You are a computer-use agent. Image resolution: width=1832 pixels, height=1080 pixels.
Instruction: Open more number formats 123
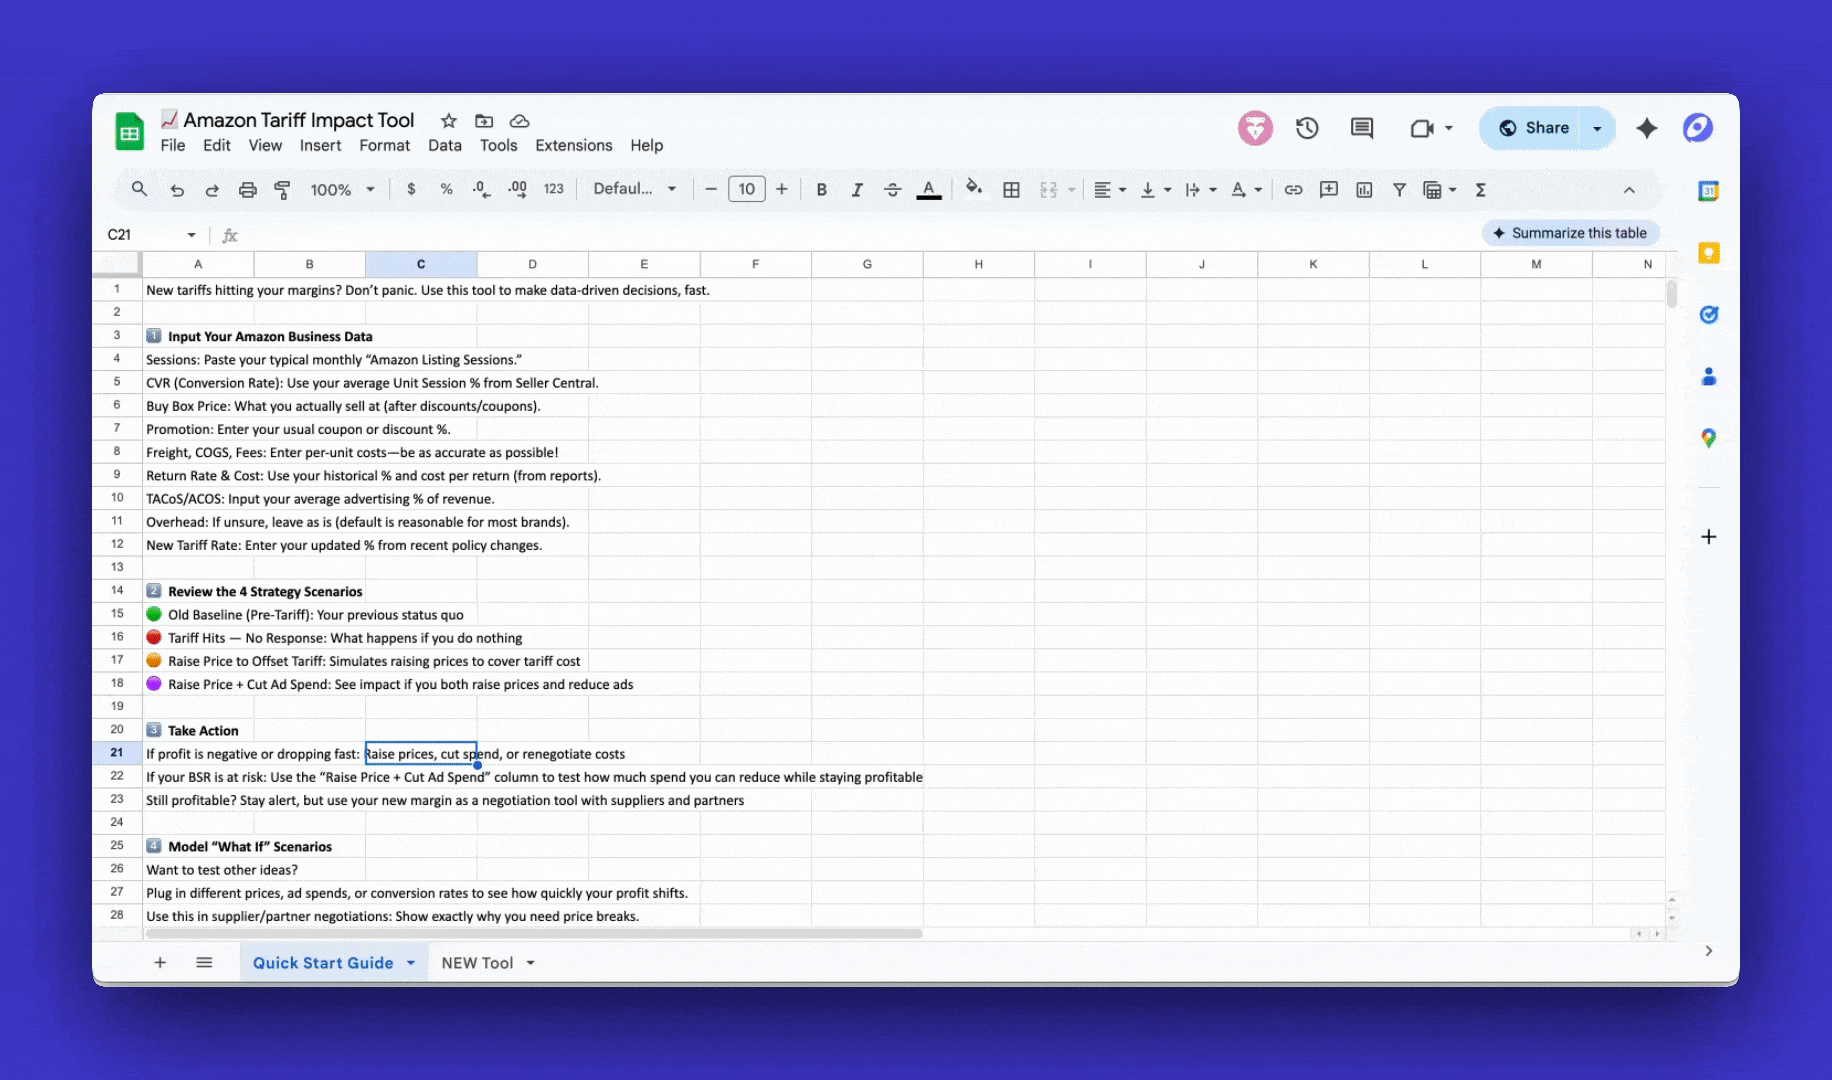click(x=553, y=189)
